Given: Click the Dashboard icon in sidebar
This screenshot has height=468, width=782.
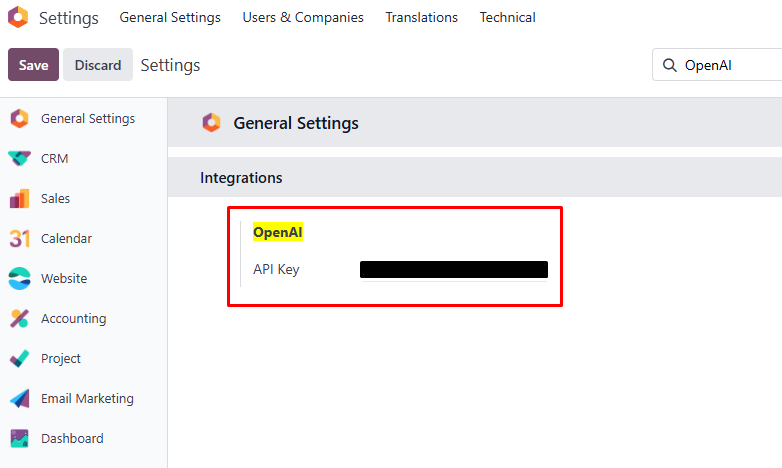Looking at the screenshot, I should coord(19,439).
